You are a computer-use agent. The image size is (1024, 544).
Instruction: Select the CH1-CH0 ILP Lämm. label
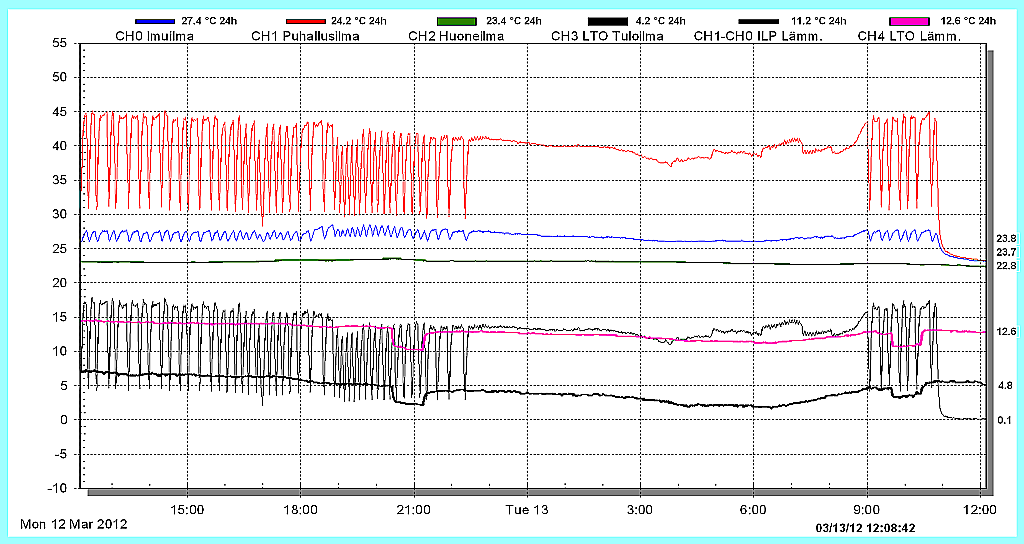758,37
